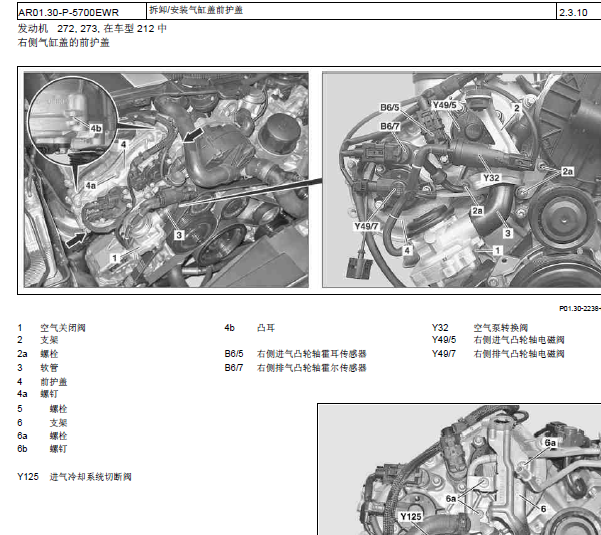This screenshot has height=535, width=601.
Task: Click callout 4a in the left photo
Action: click(90, 186)
